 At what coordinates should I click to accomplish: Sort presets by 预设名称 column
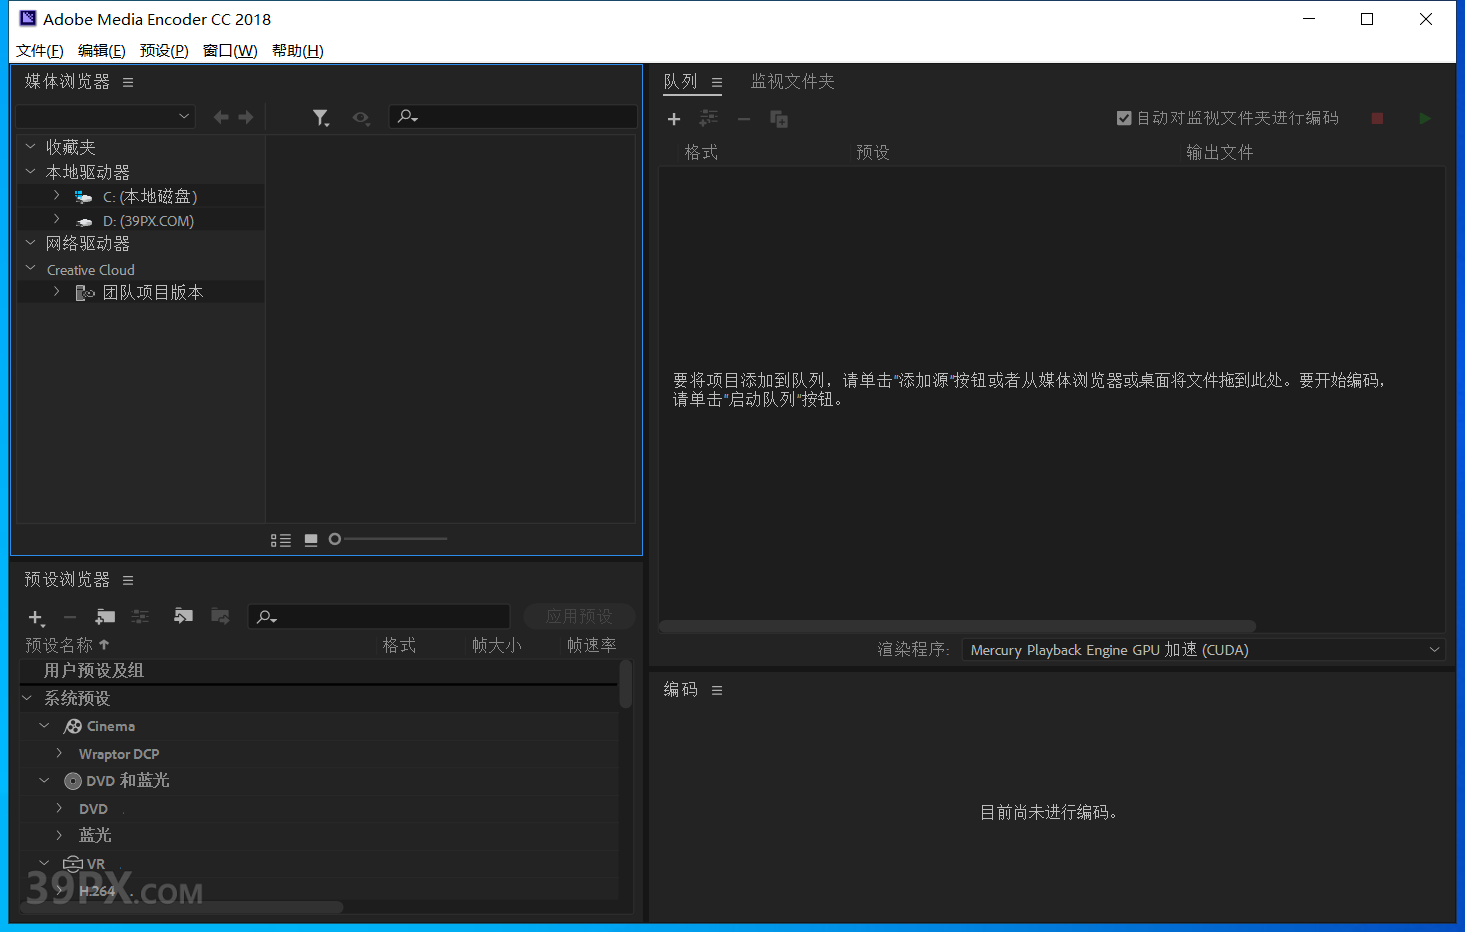coord(67,645)
